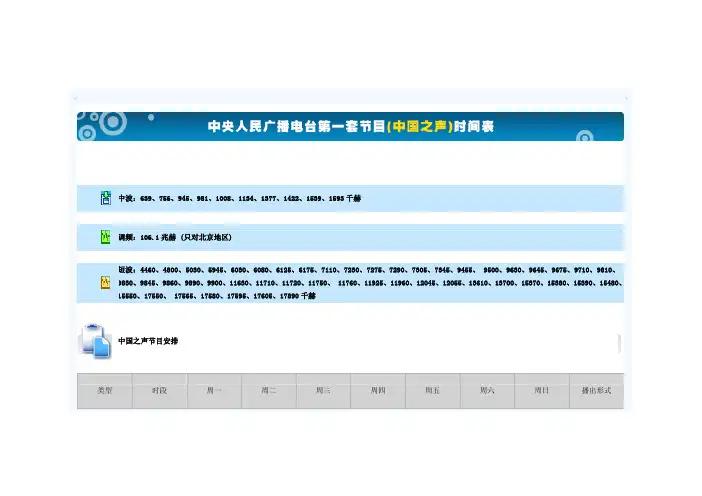The image size is (702, 496).
Task: Open the 周六 column header
Action: 487,391
